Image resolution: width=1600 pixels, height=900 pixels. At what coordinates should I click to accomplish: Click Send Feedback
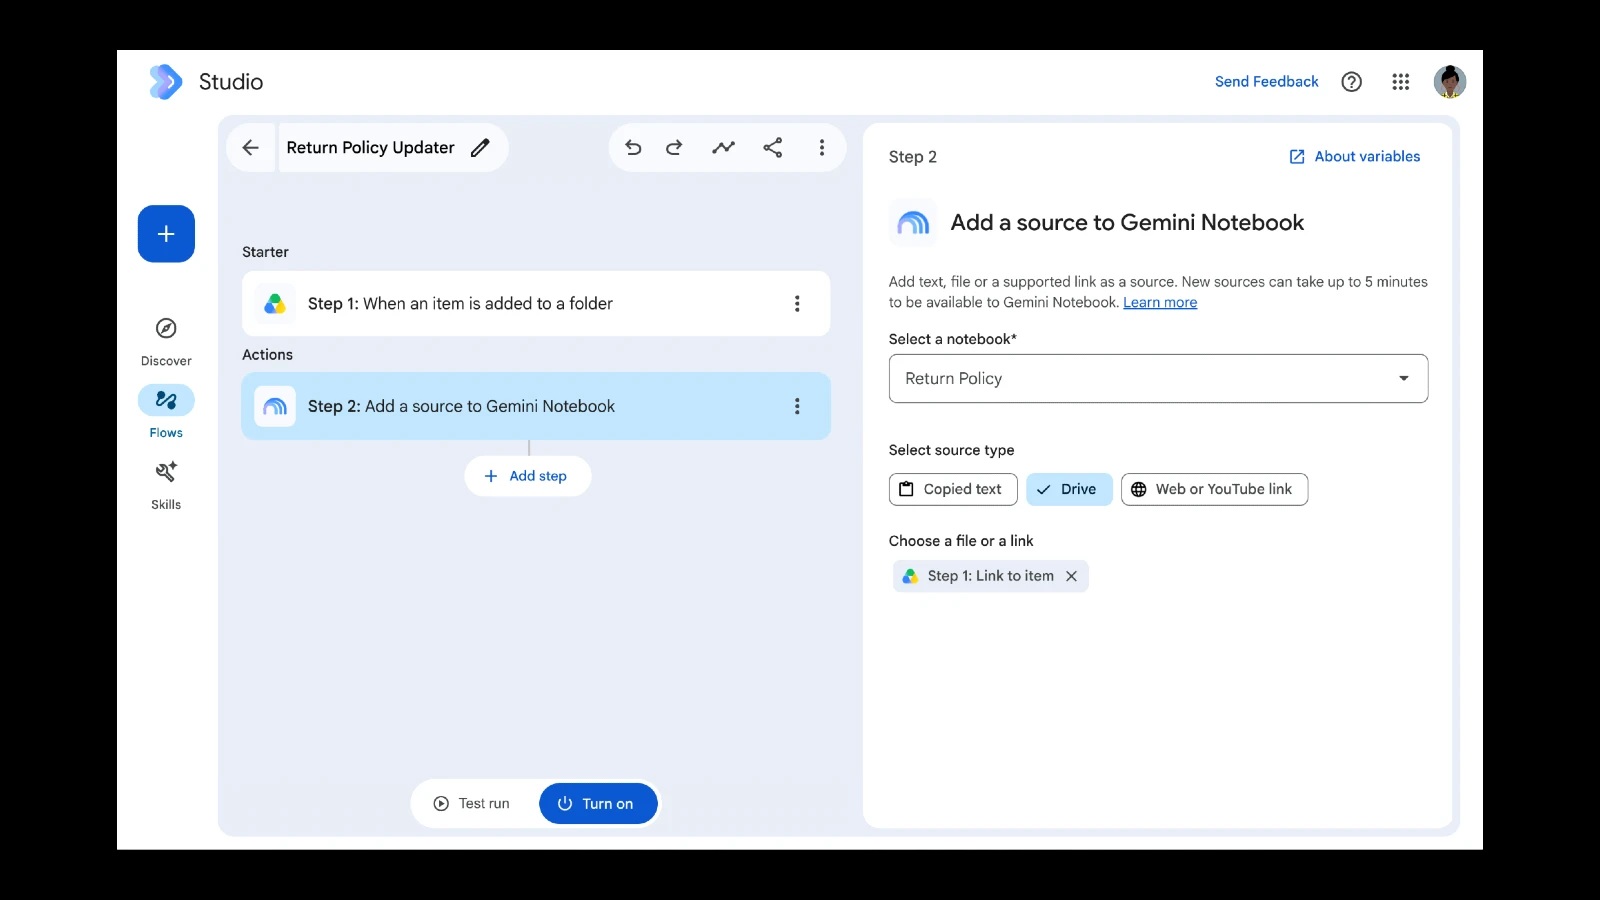[x=1266, y=82]
